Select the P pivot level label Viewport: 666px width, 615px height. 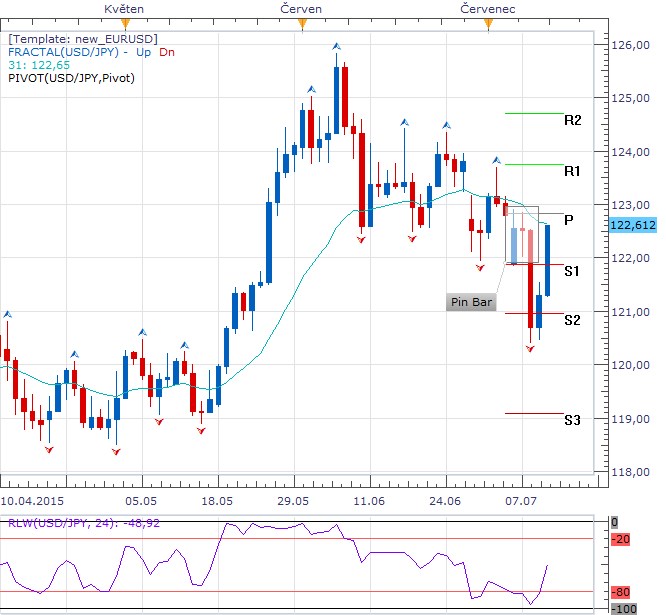569,220
